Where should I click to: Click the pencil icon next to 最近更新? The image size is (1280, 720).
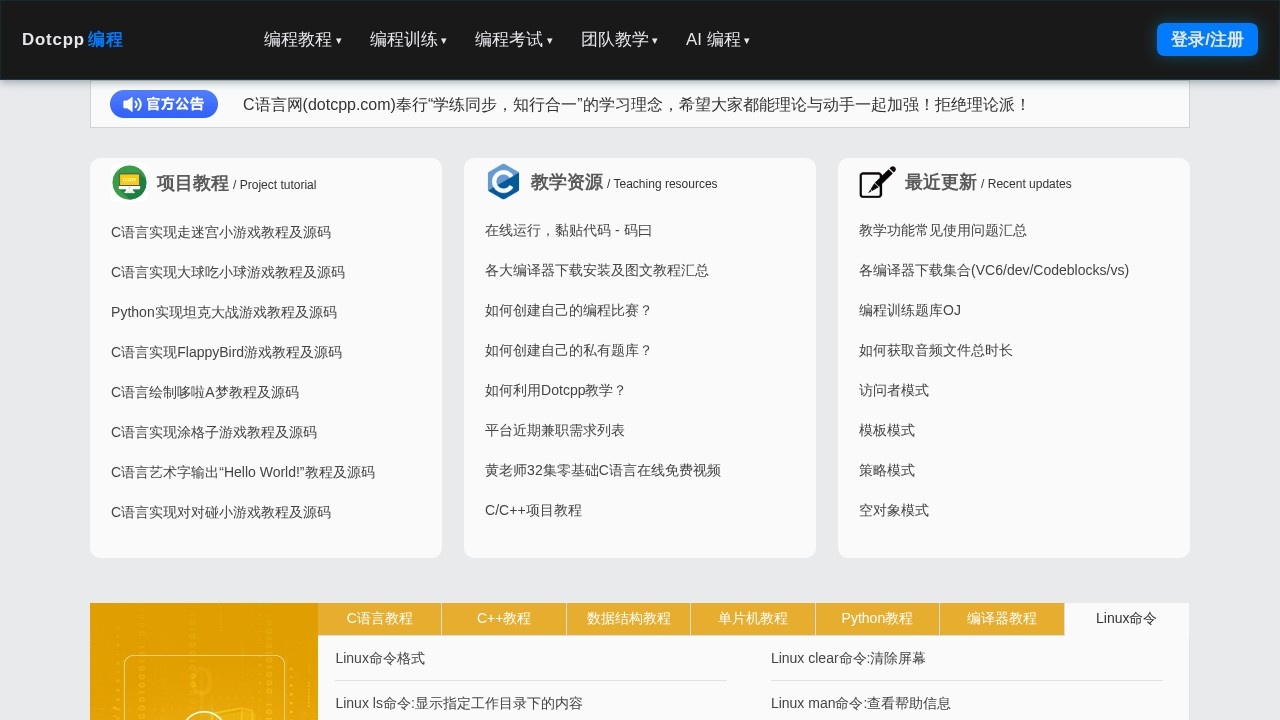click(876, 182)
